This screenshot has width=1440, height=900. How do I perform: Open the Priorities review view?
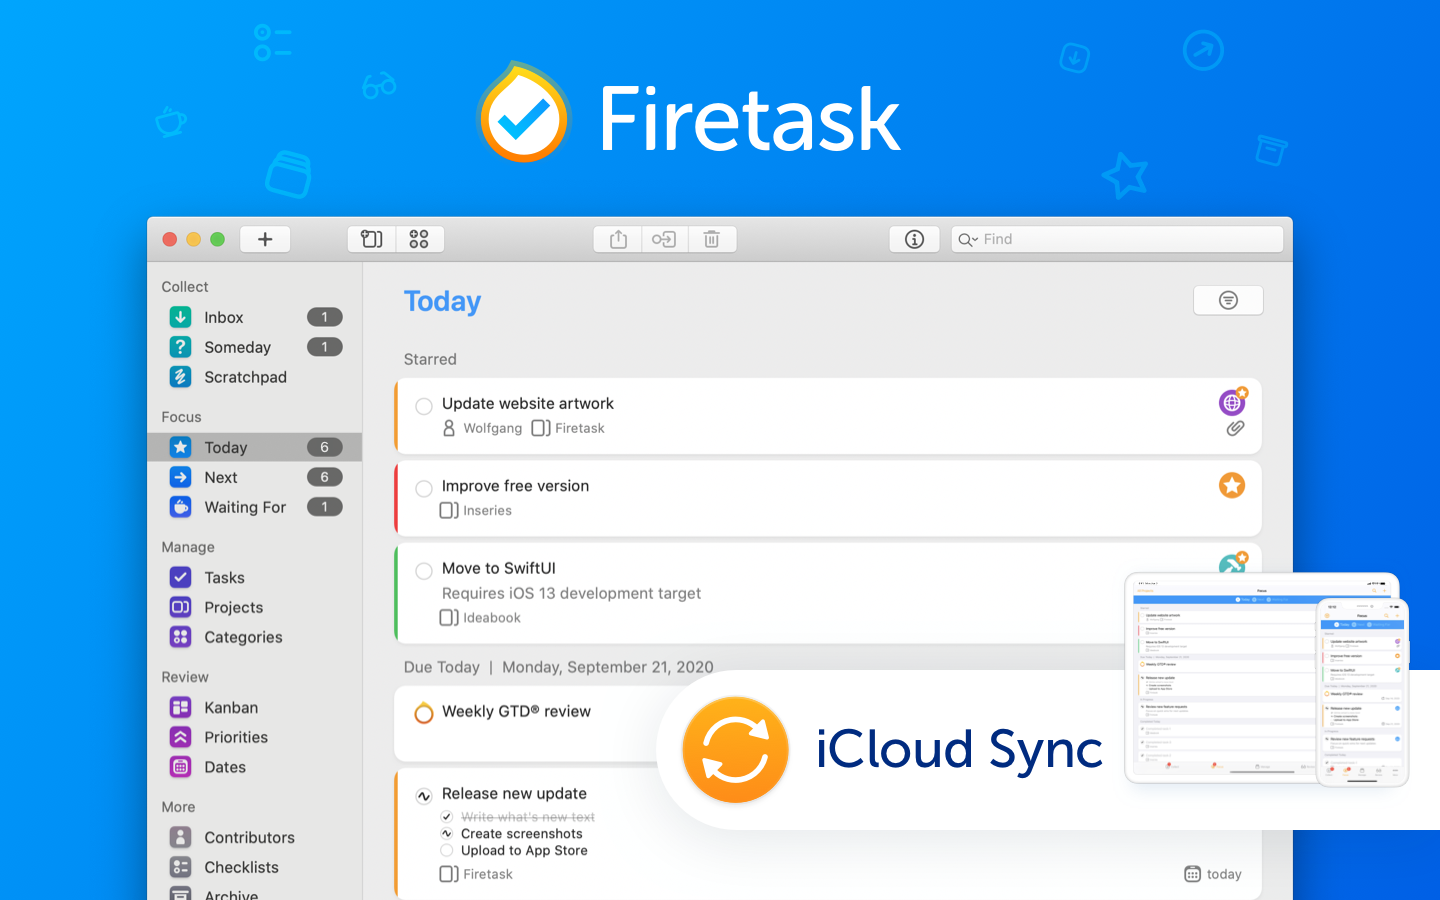tap(255, 737)
